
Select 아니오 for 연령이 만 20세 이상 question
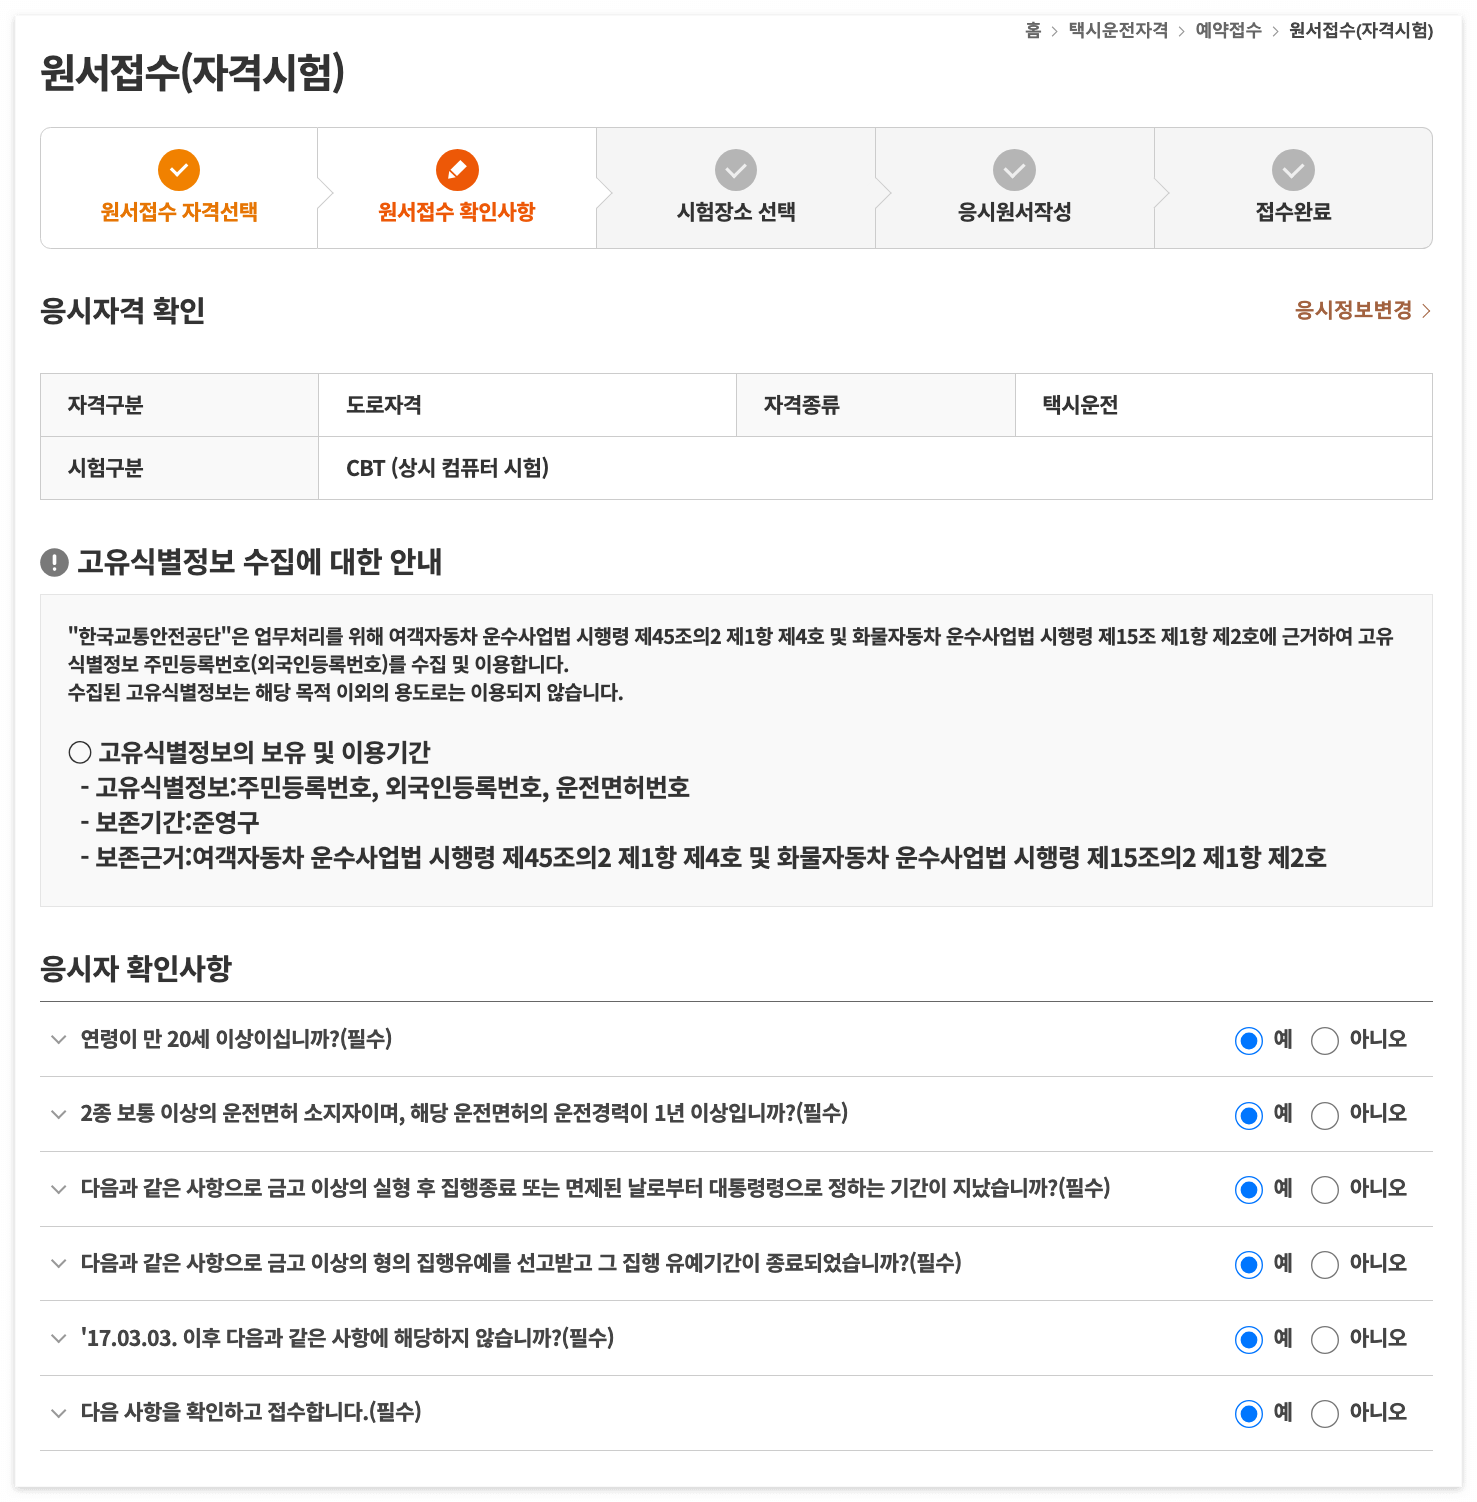click(1325, 1041)
